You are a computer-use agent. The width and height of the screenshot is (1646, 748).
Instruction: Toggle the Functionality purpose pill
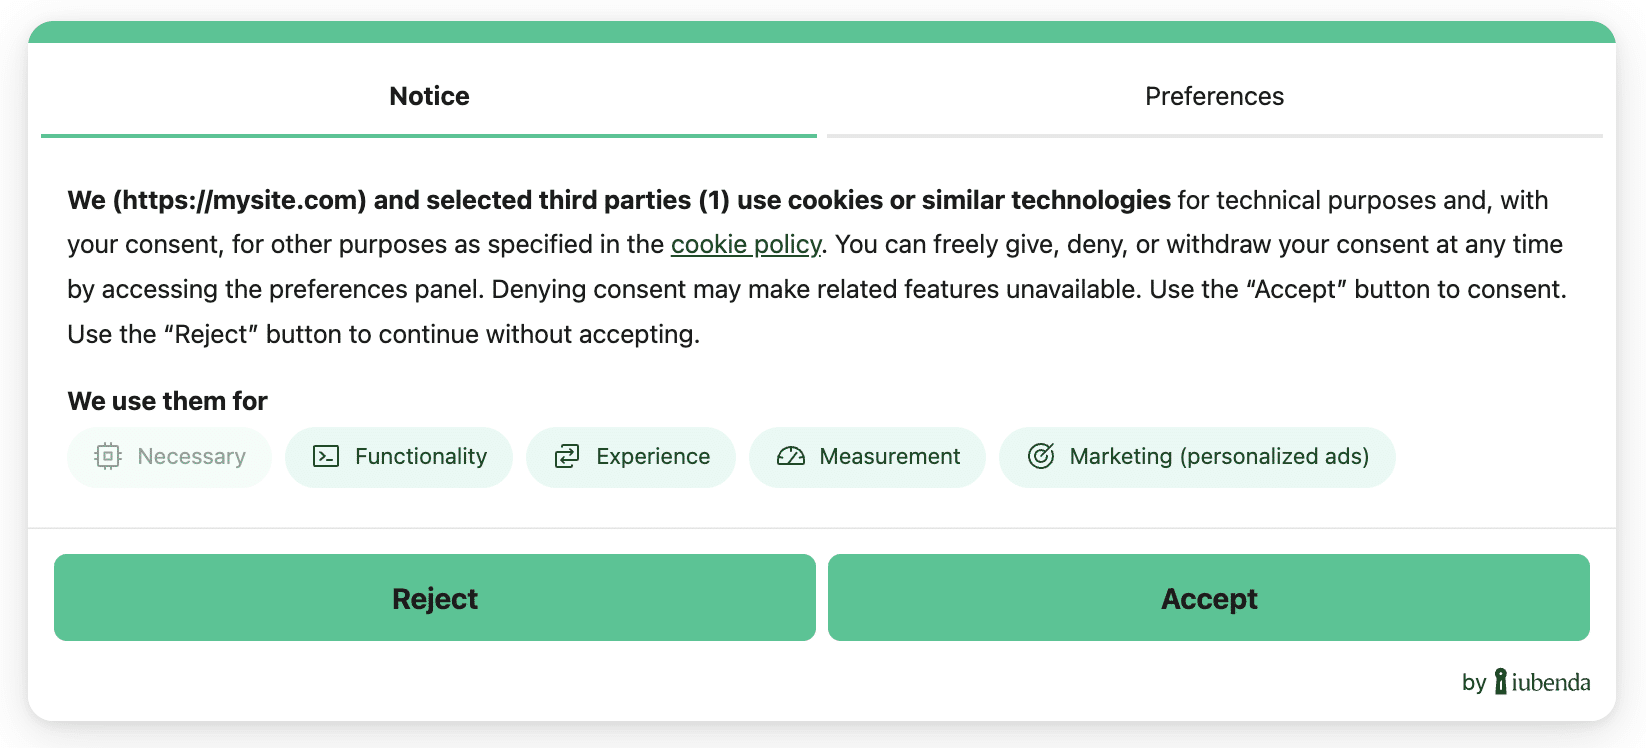click(398, 456)
